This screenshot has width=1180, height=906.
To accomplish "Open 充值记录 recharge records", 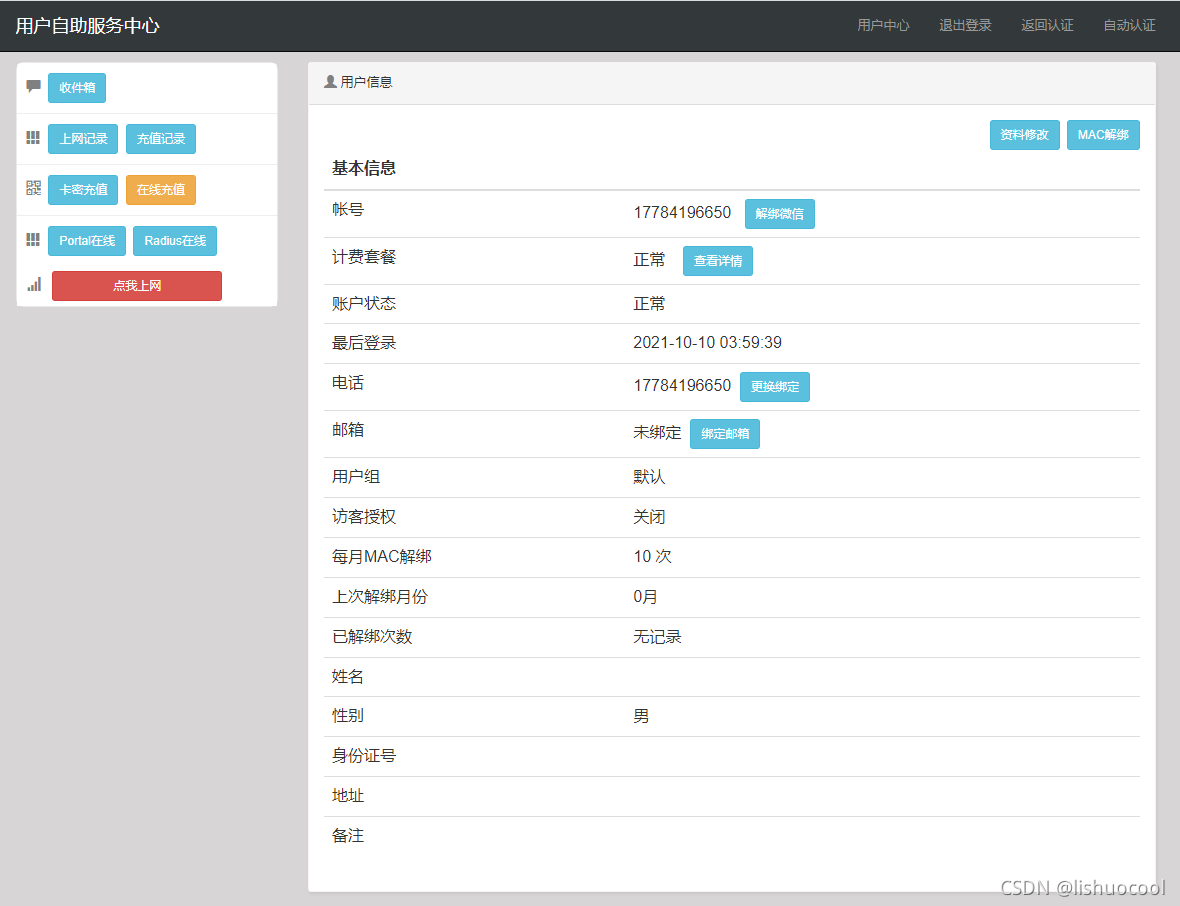I will click(161, 139).
